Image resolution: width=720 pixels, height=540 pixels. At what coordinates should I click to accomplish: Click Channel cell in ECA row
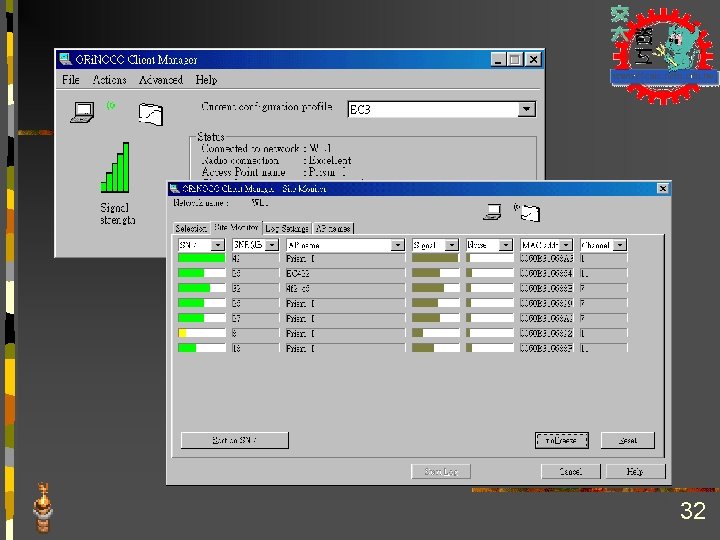pyautogui.click(x=603, y=273)
